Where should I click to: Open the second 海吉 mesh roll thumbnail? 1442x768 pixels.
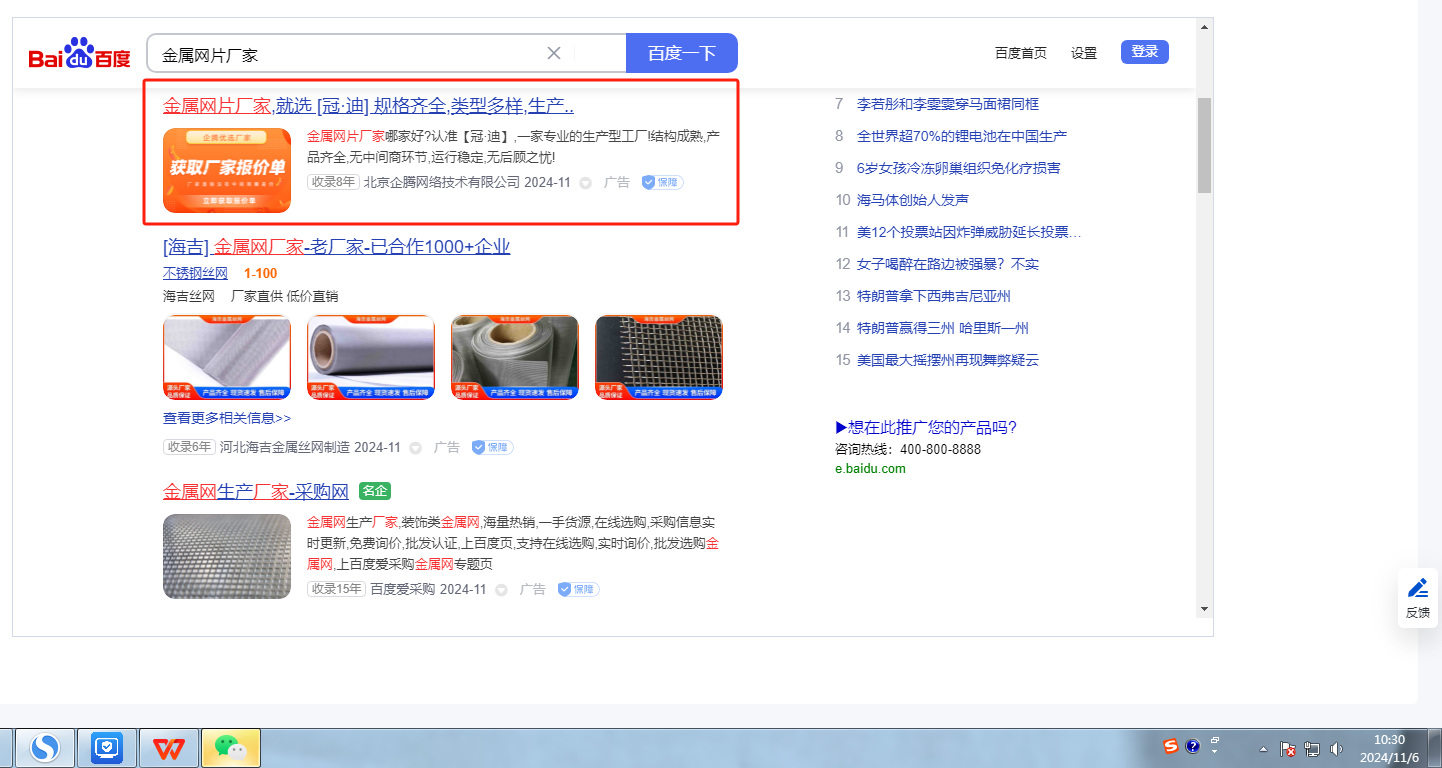[x=371, y=358]
